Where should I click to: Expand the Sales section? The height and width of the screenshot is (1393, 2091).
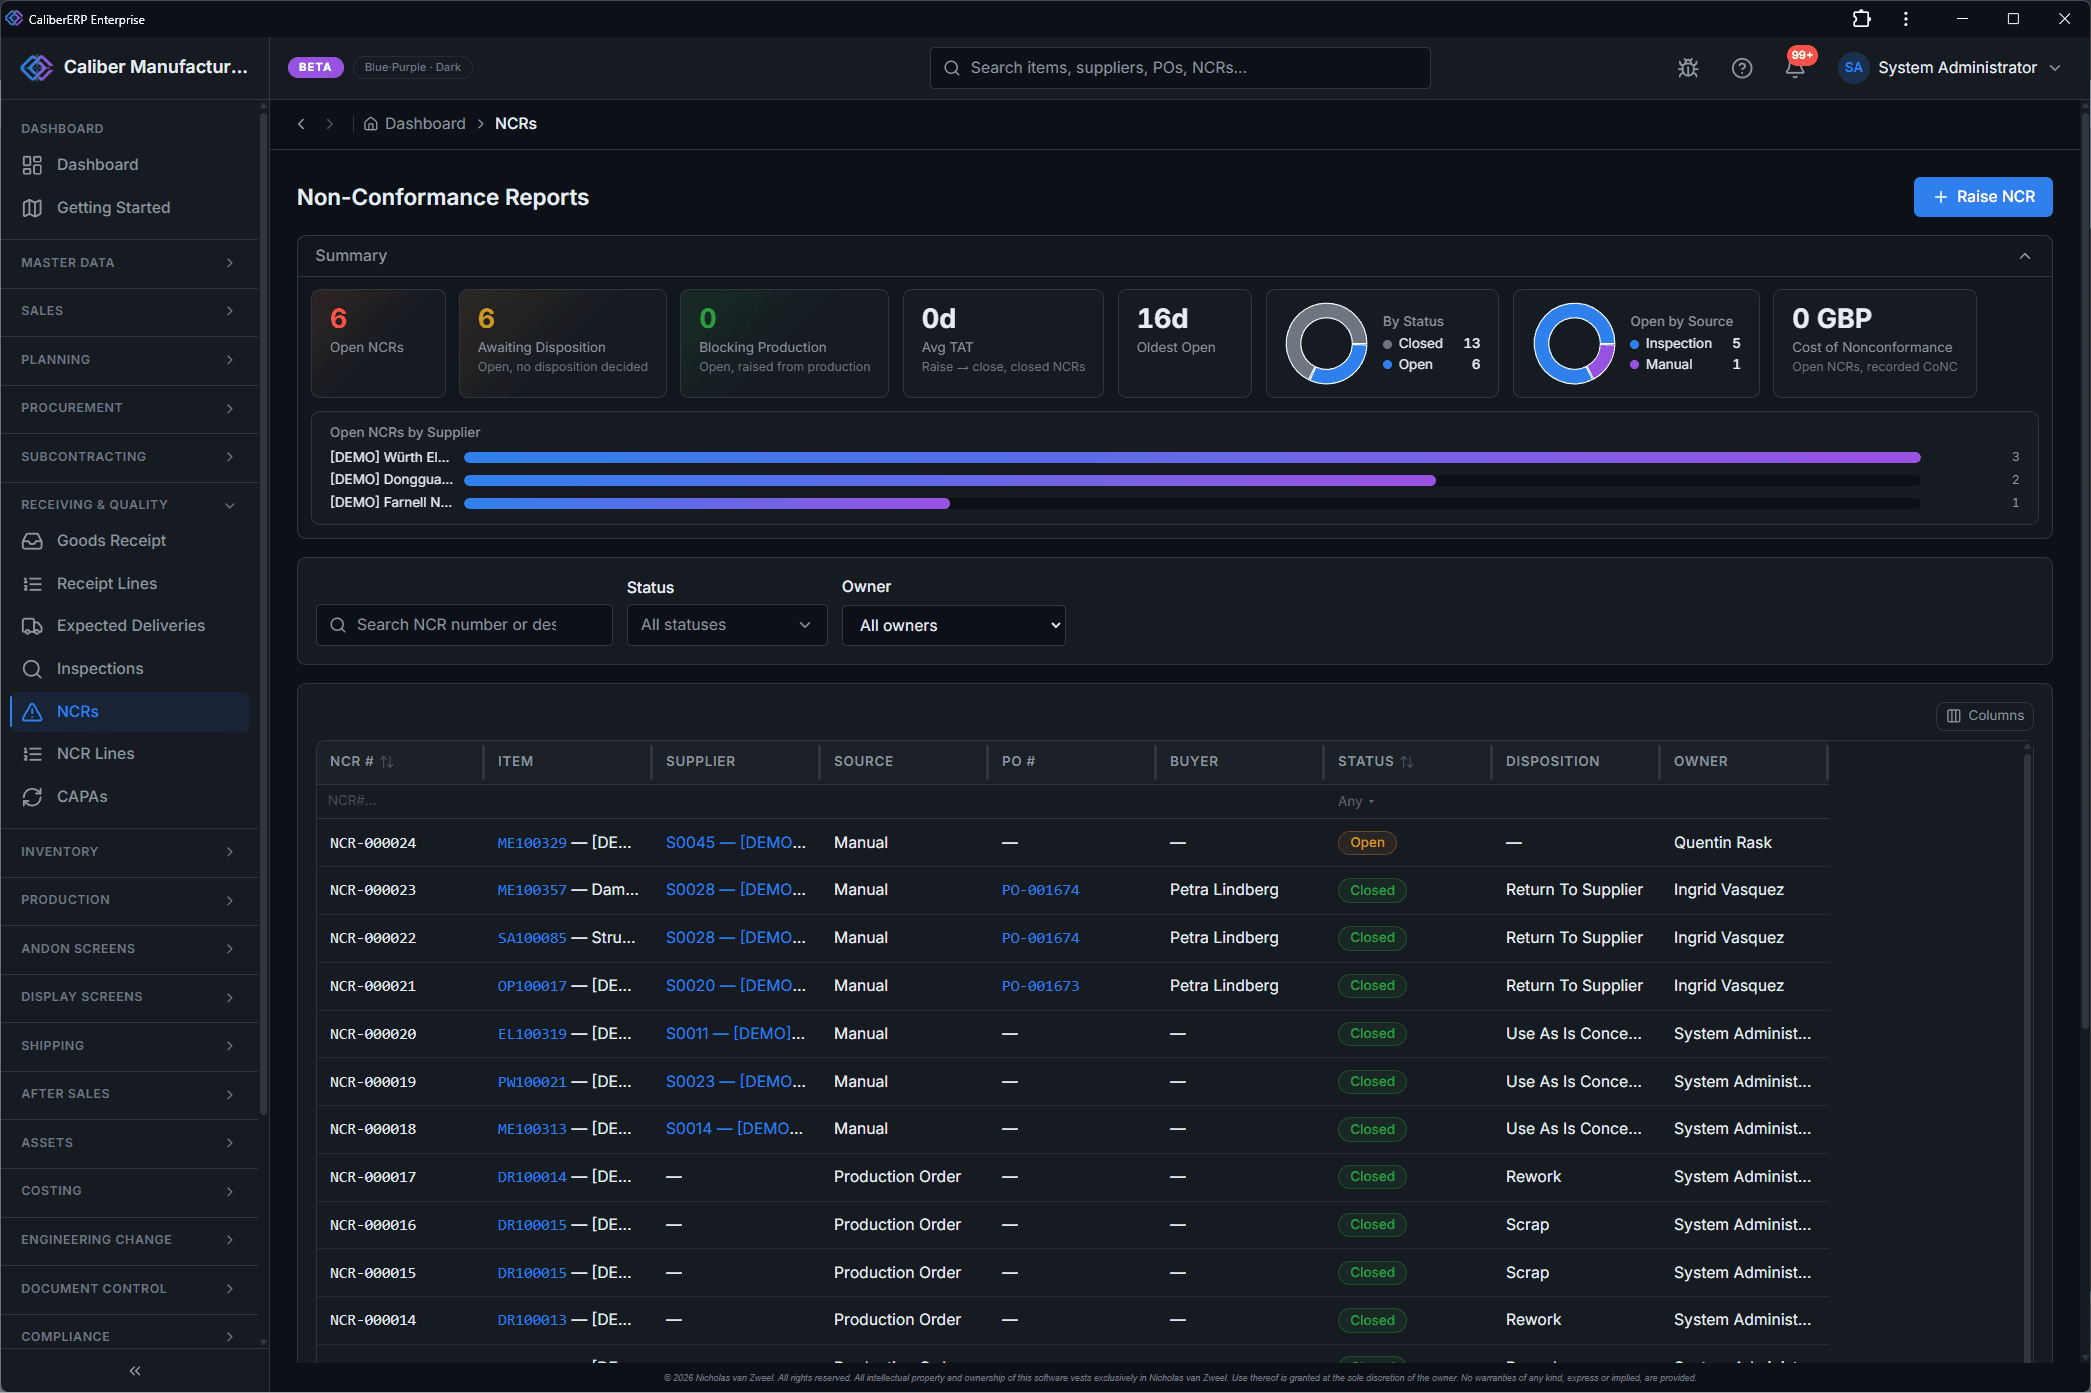pyautogui.click(x=129, y=311)
